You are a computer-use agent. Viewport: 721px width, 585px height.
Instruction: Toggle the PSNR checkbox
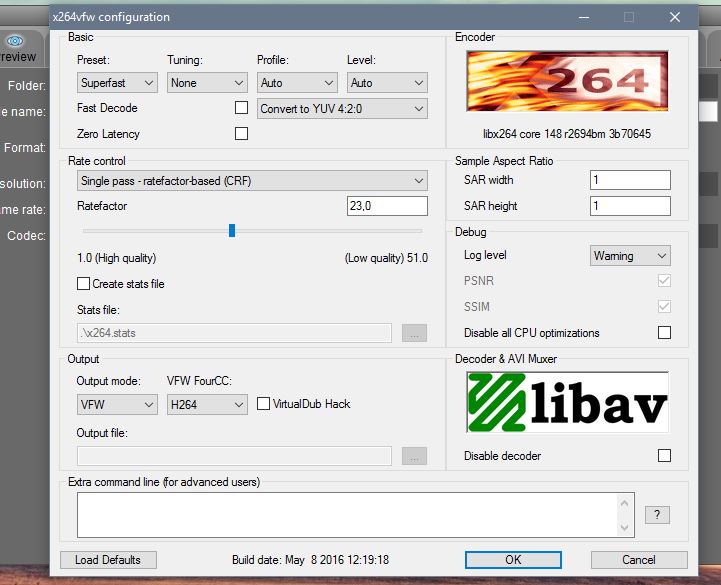(664, 281)
